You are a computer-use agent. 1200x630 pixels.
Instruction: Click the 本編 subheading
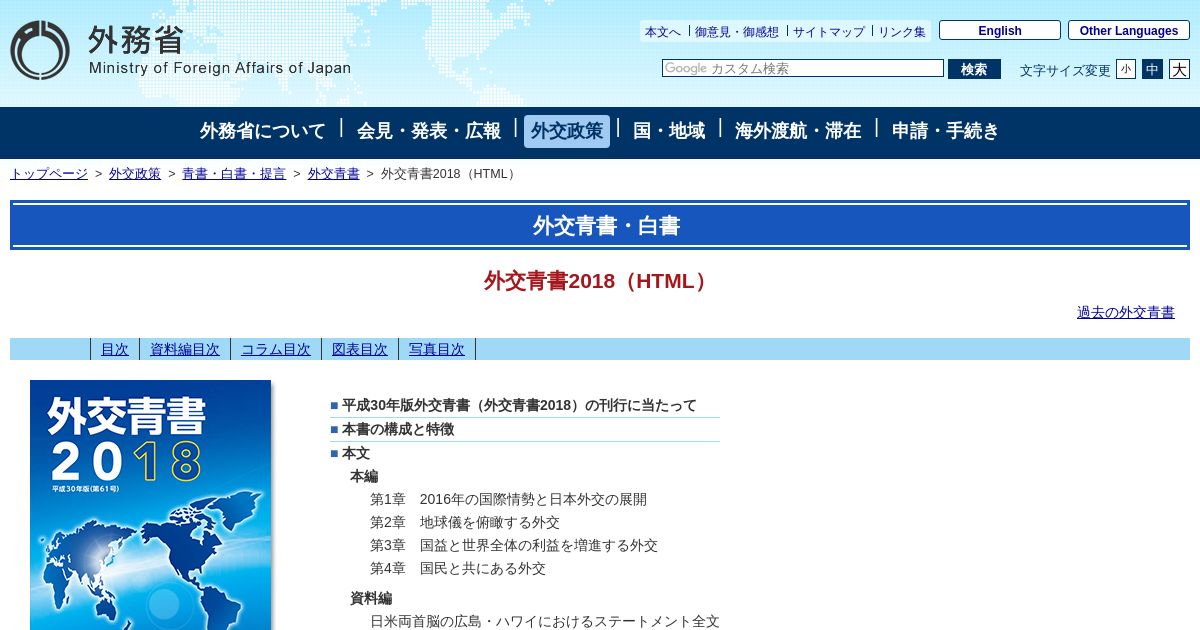tap(364, 476)
